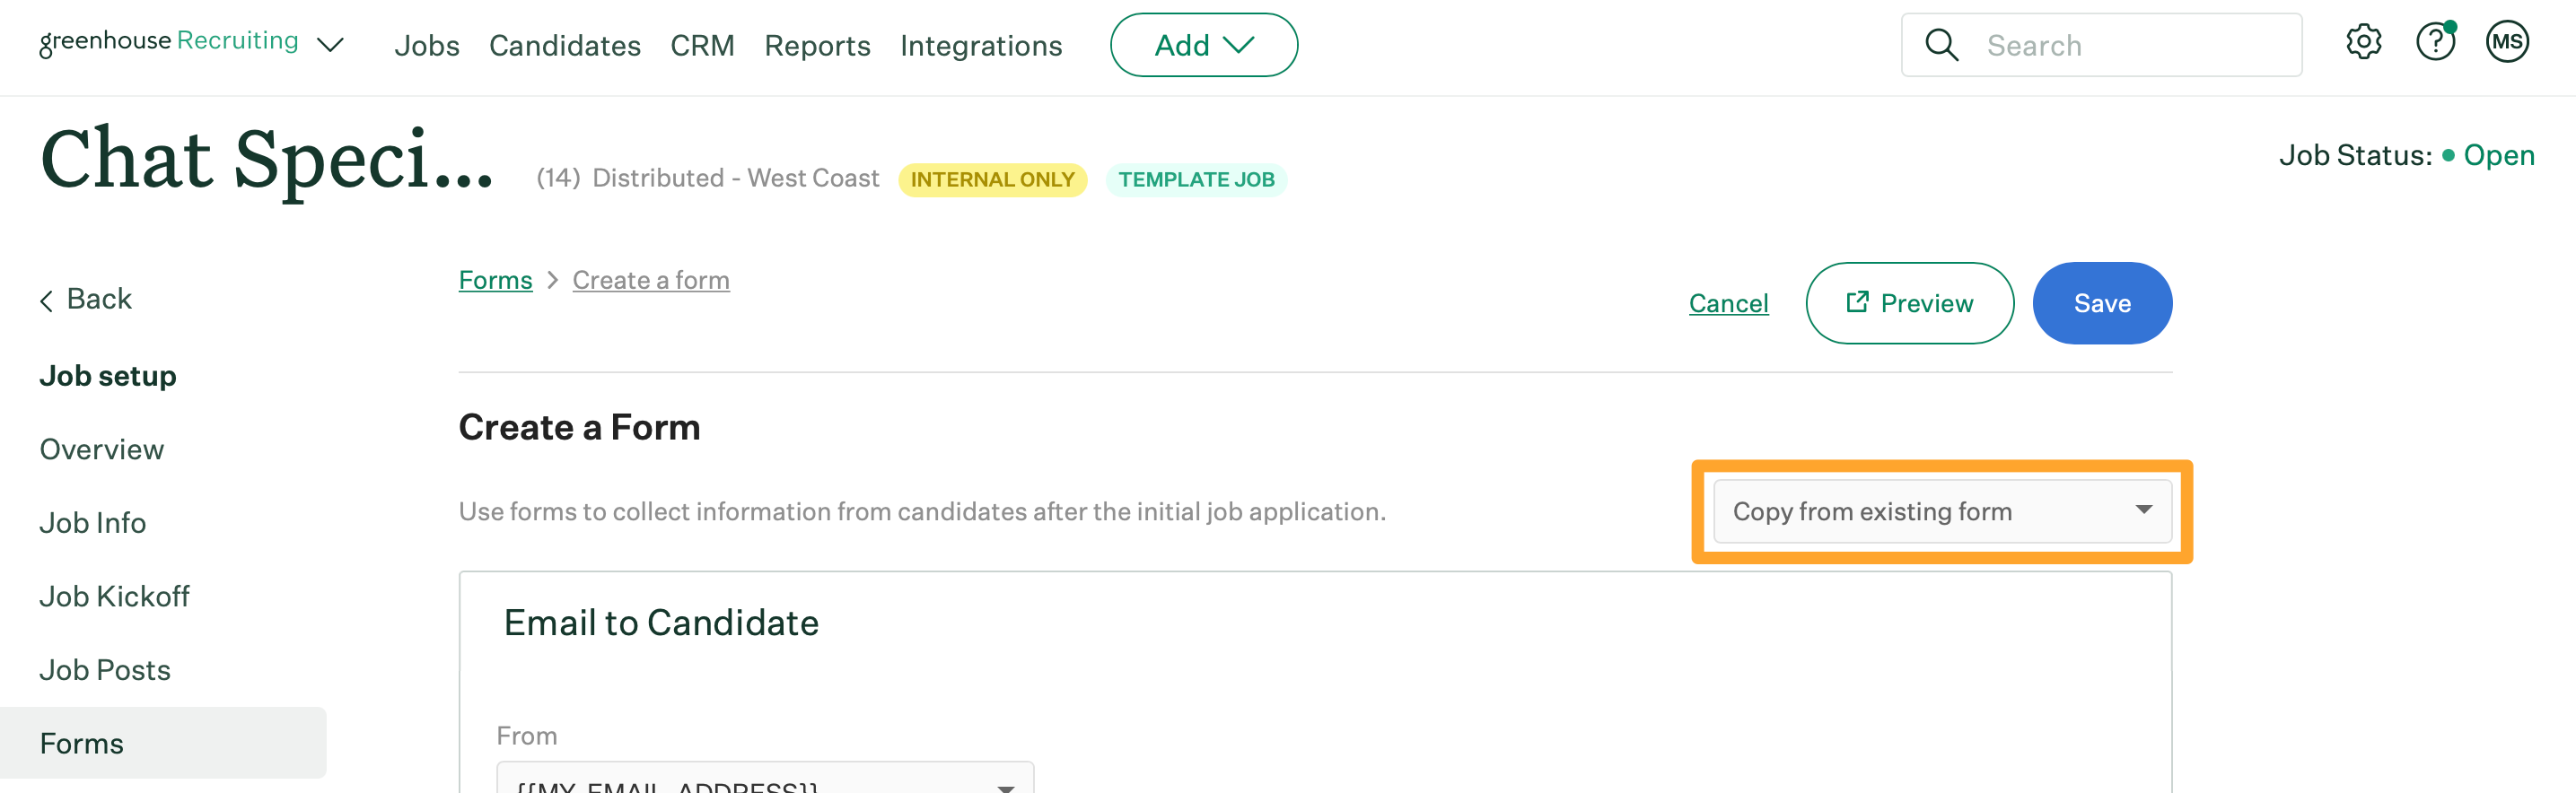2576x793 pixels.
Task: Focus the Search input field
Action: pos(2130,45)
